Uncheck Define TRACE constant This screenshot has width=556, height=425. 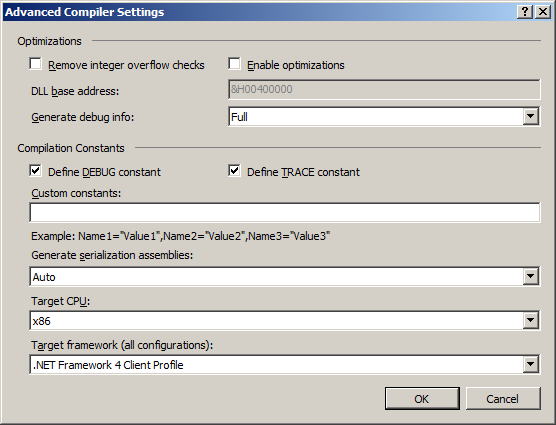tap(234, 171)
